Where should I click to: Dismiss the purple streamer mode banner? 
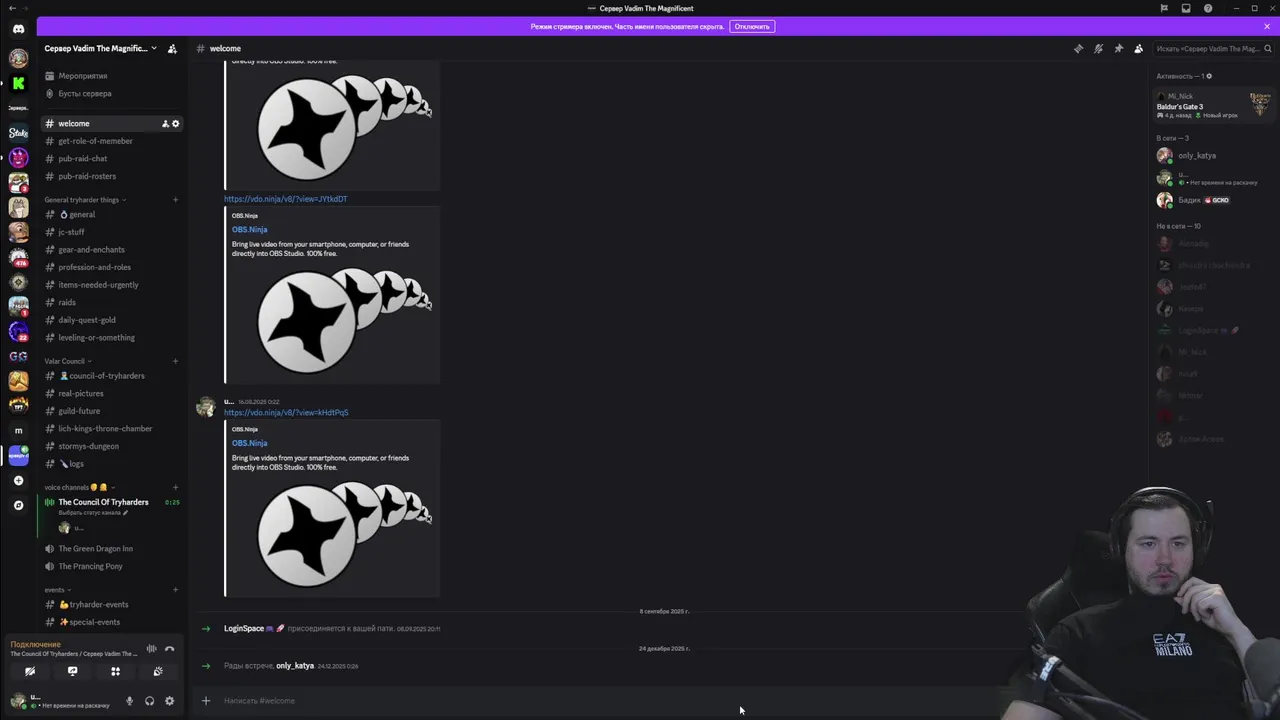pyautogui.click(x=1267, y=26)
